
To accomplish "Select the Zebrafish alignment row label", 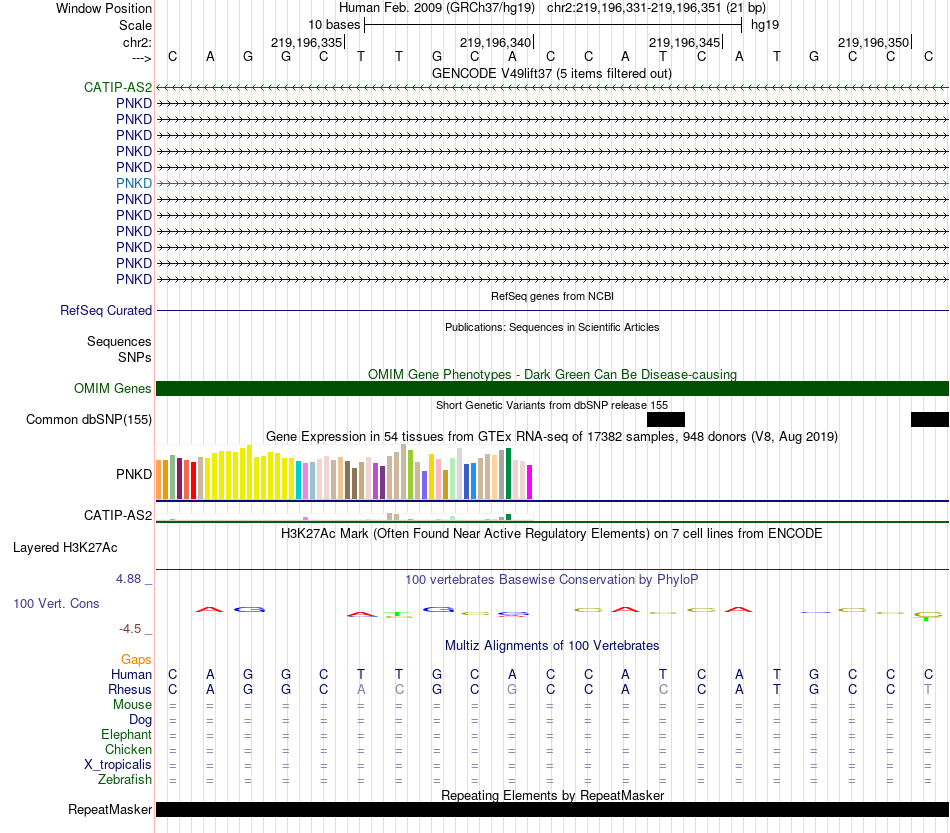I will tap(125, 780).
